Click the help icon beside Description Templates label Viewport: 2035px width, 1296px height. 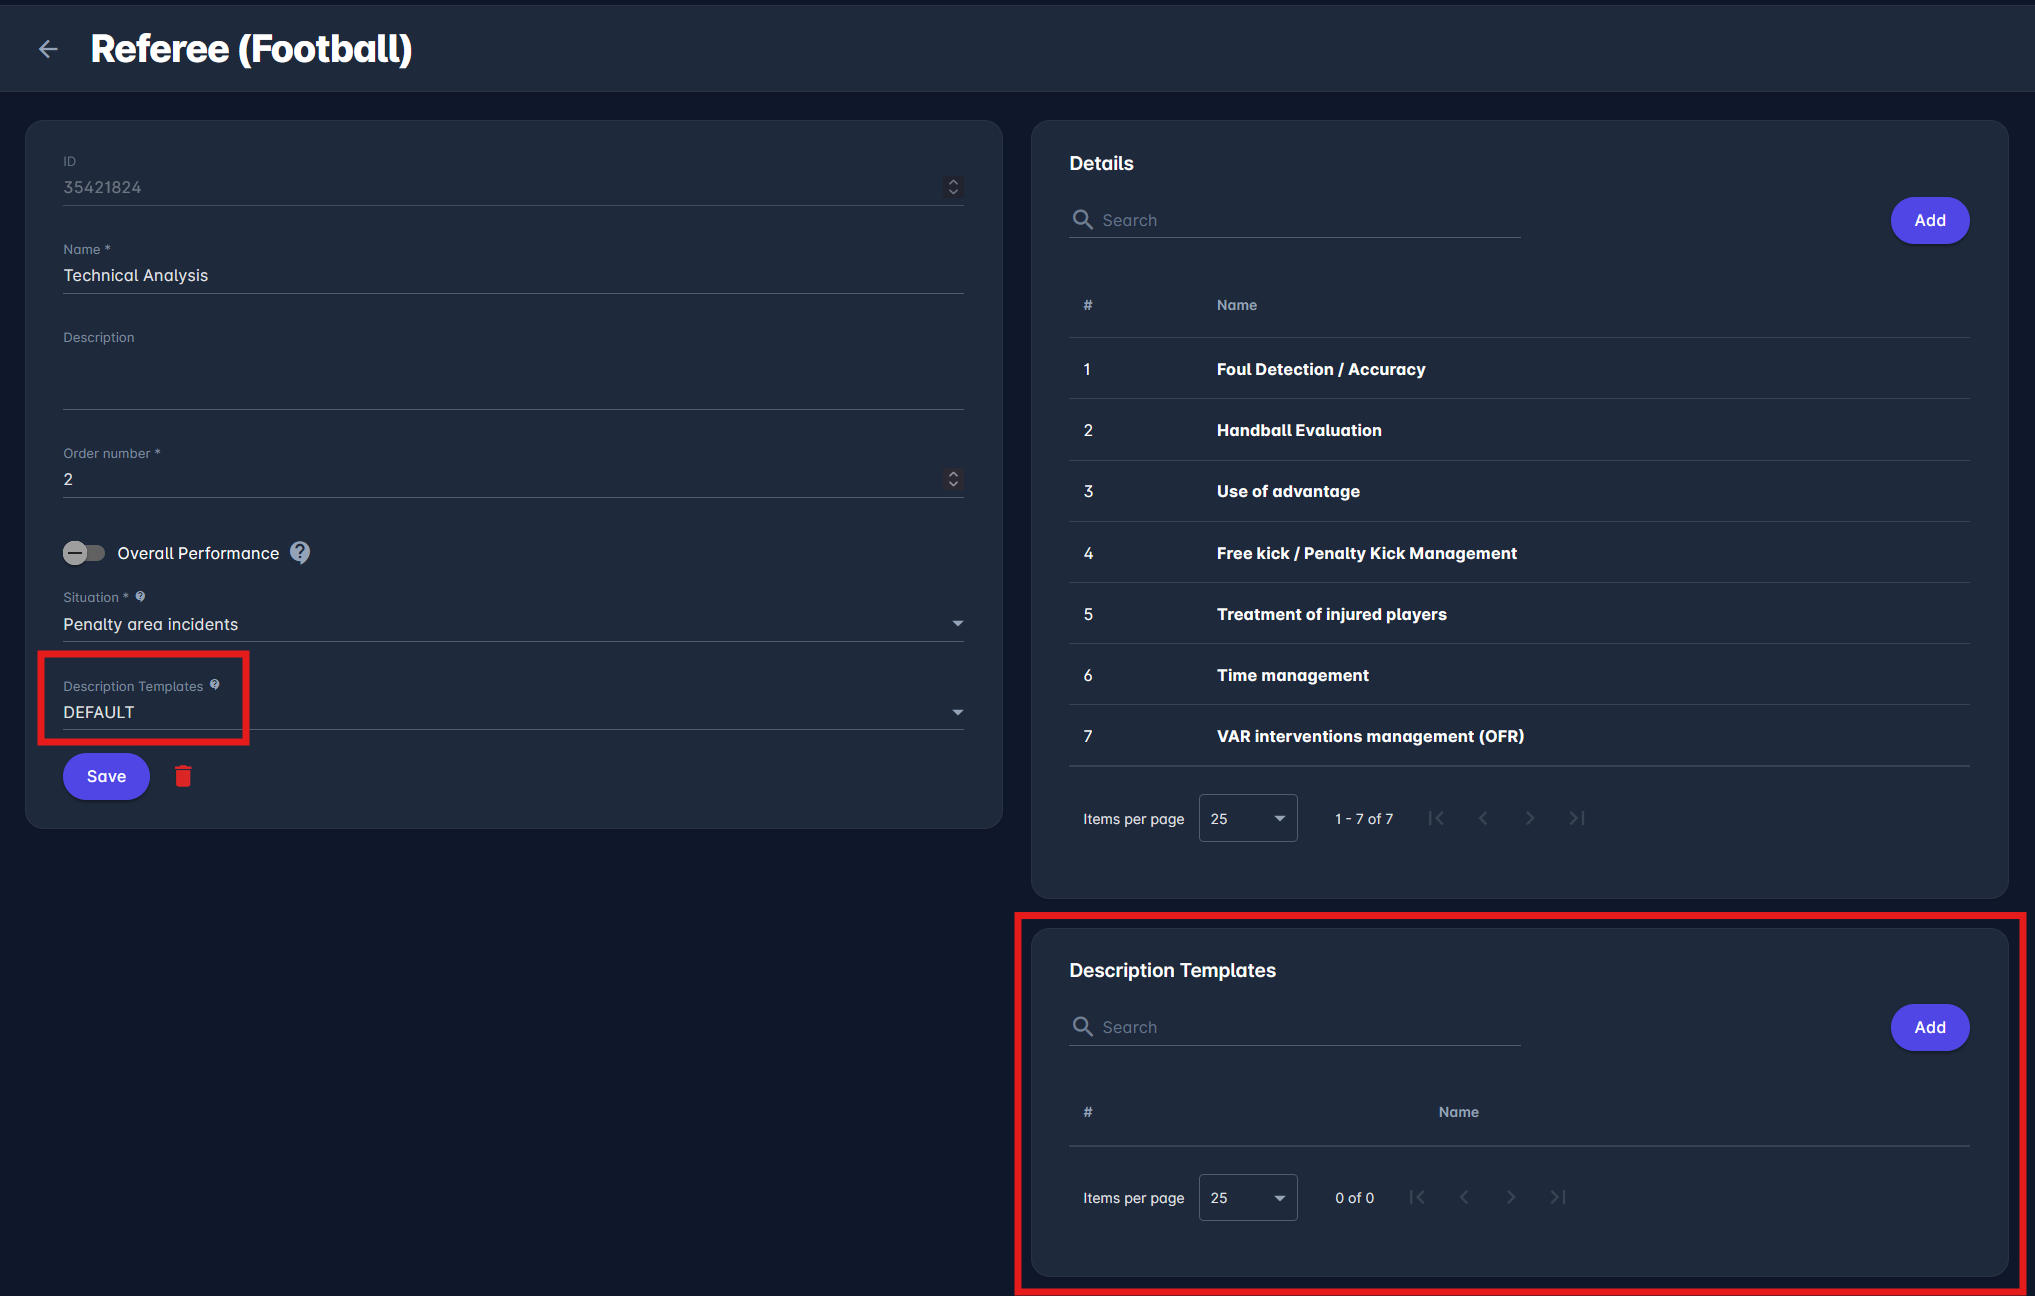(215, 685)
